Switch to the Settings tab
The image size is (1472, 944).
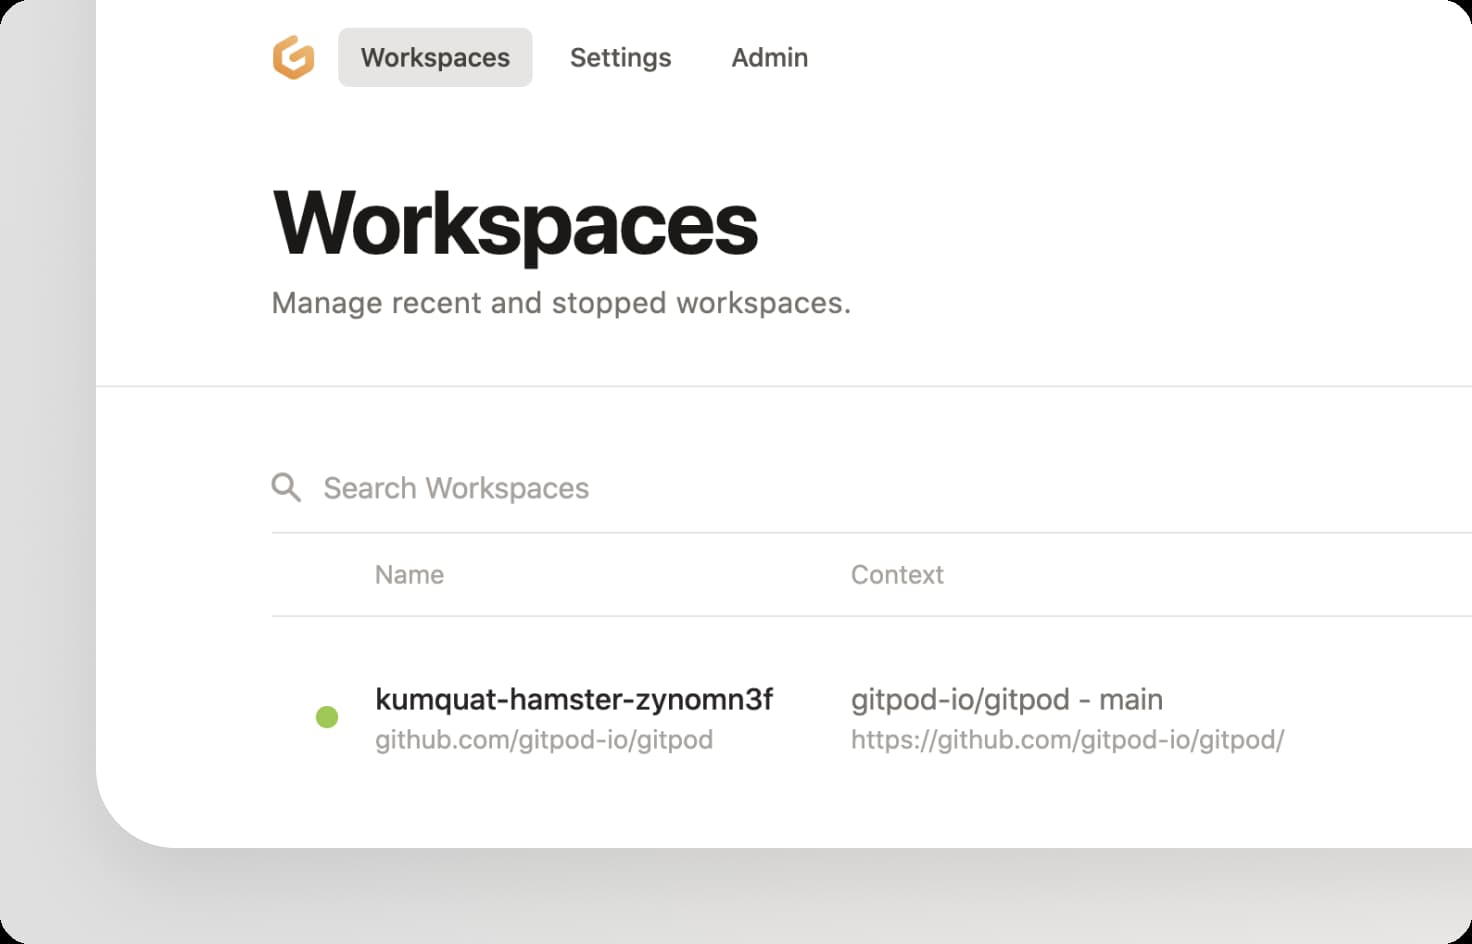(x=620, y=57)
